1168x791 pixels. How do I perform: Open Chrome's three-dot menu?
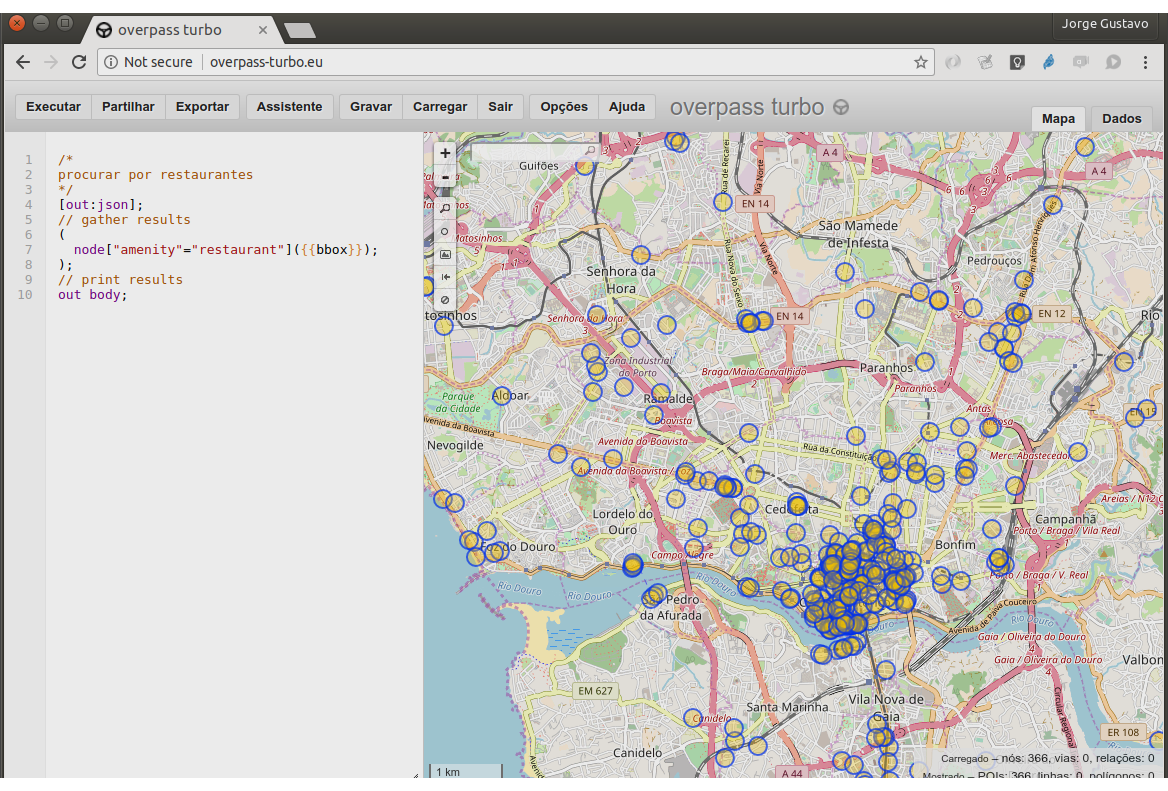coord(1145,62)
